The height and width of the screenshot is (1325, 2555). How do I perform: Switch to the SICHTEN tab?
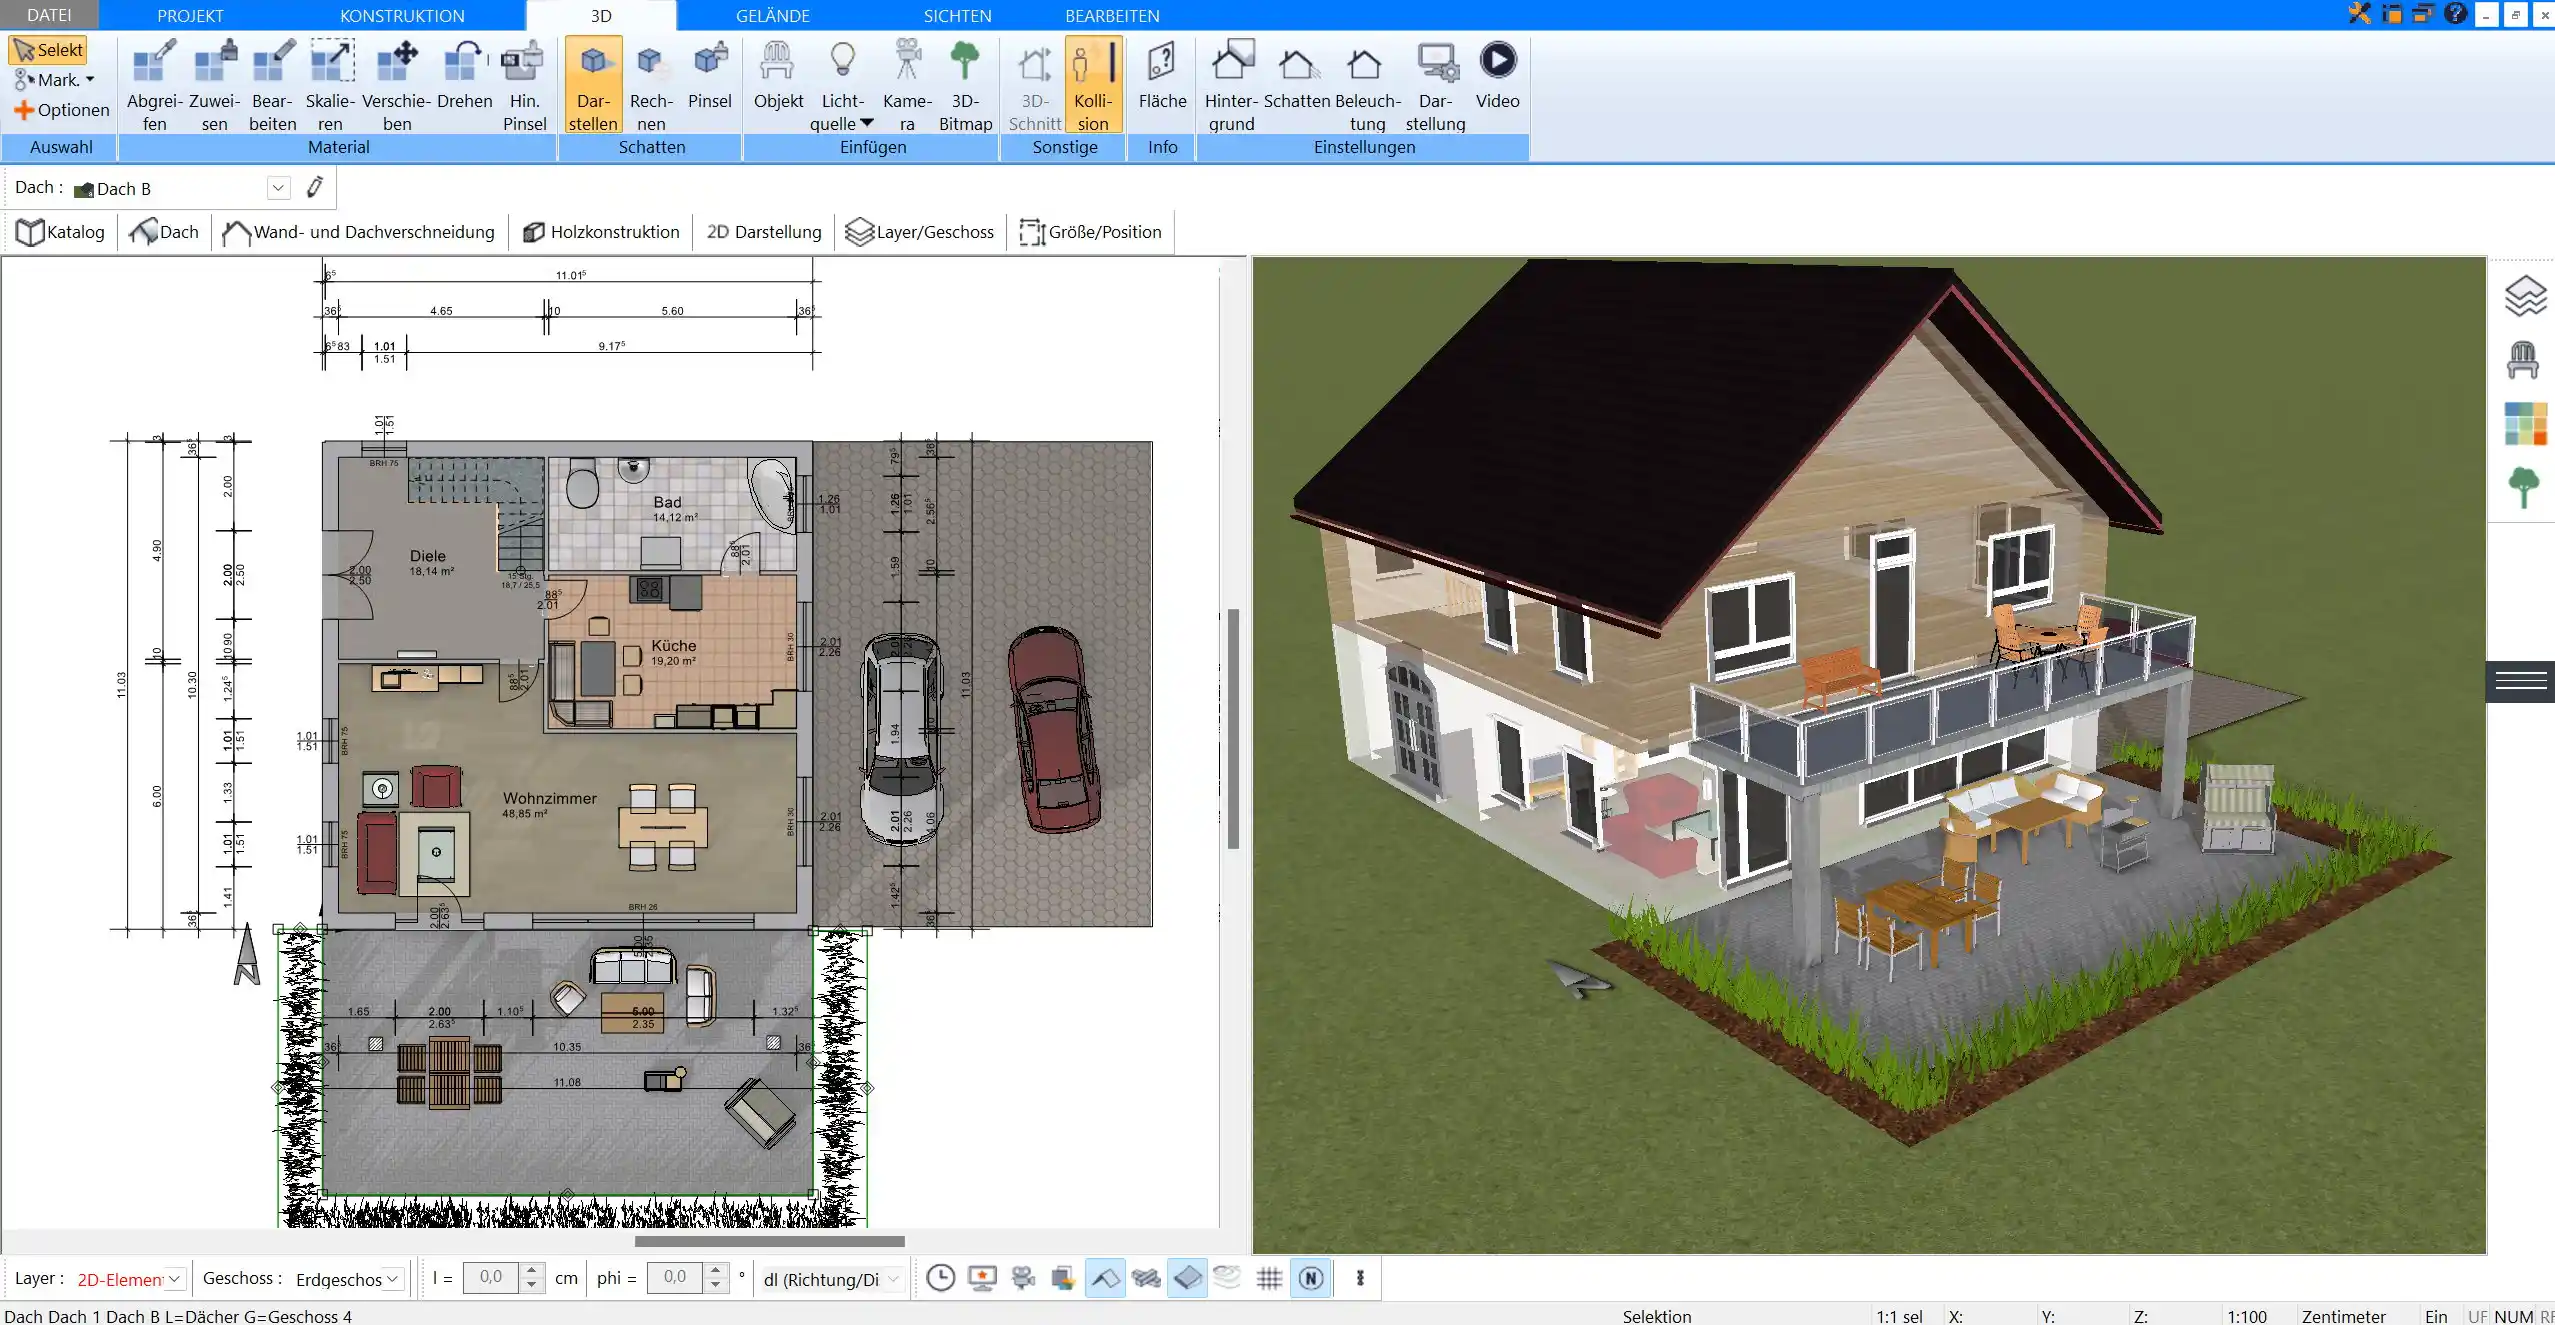(x=957, y=16)
